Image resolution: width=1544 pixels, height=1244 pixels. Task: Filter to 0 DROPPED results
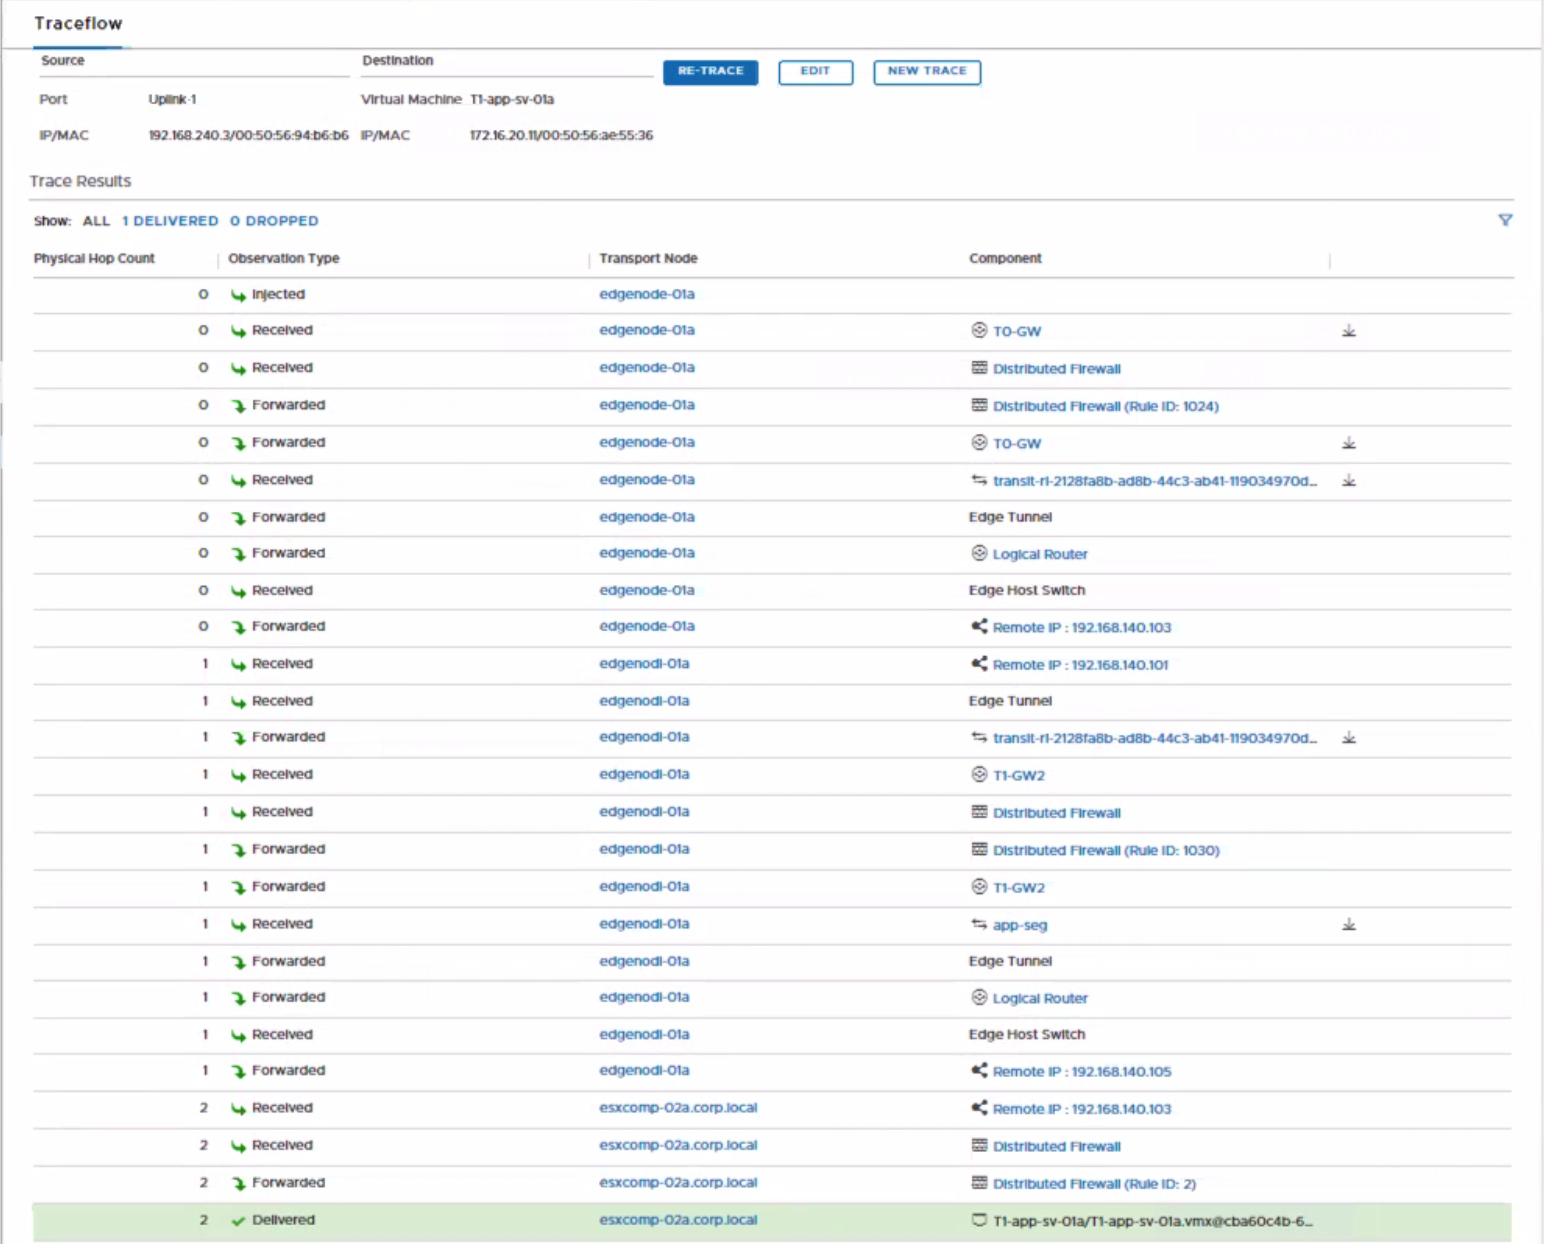274,221
